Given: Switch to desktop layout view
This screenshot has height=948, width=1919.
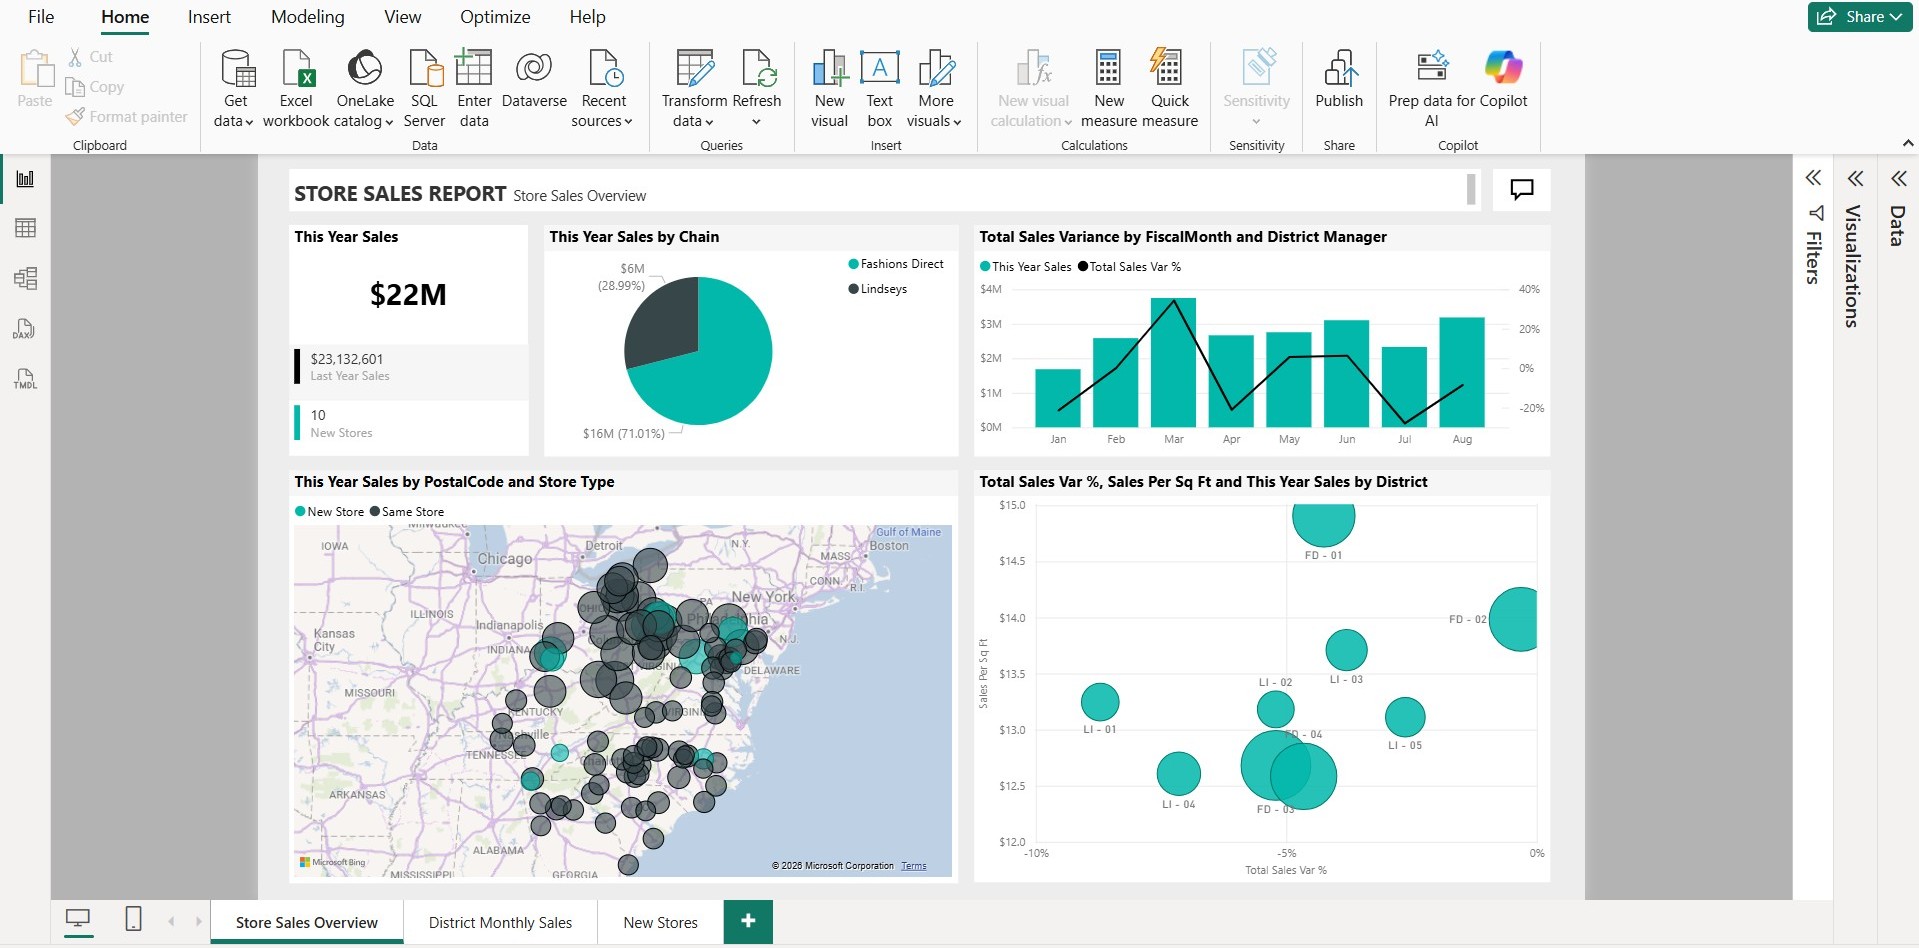Looking at the screenshot, I should 78,919.
